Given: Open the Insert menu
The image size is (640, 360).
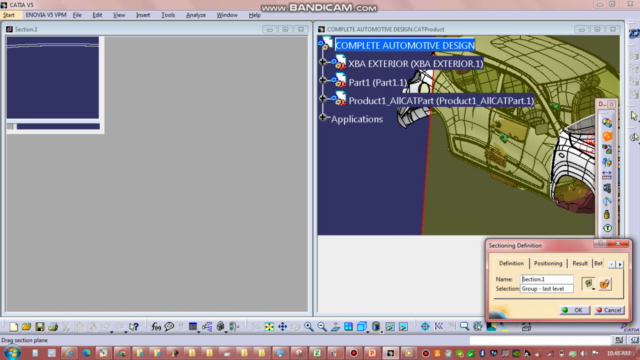Looking at the screenshot, I should point(143,15).
